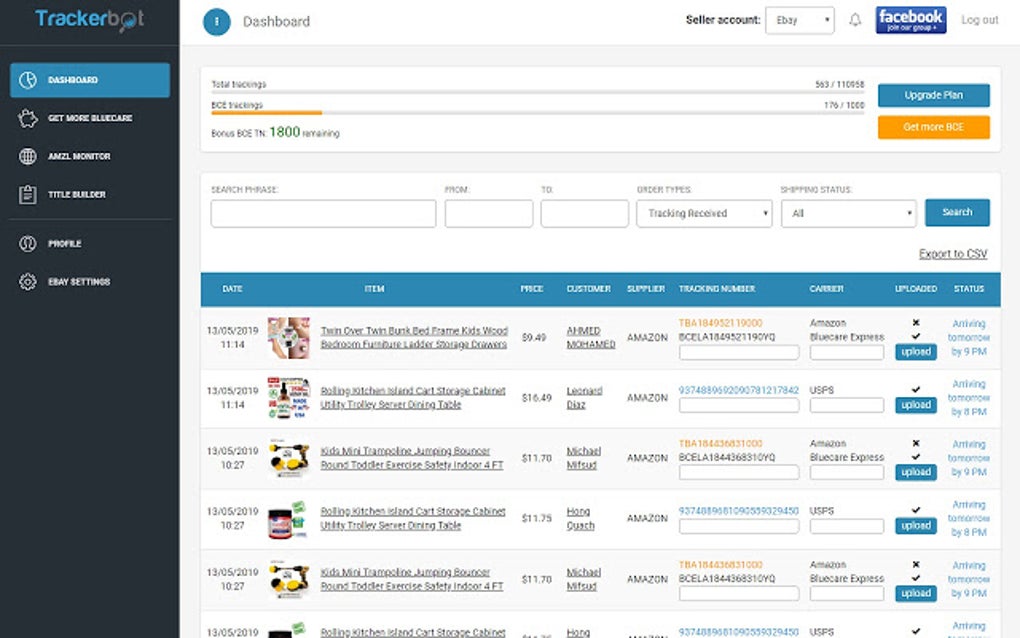1020x638 pixels.
Task: Sort by Date column header
Action: [x=232, y=289]
